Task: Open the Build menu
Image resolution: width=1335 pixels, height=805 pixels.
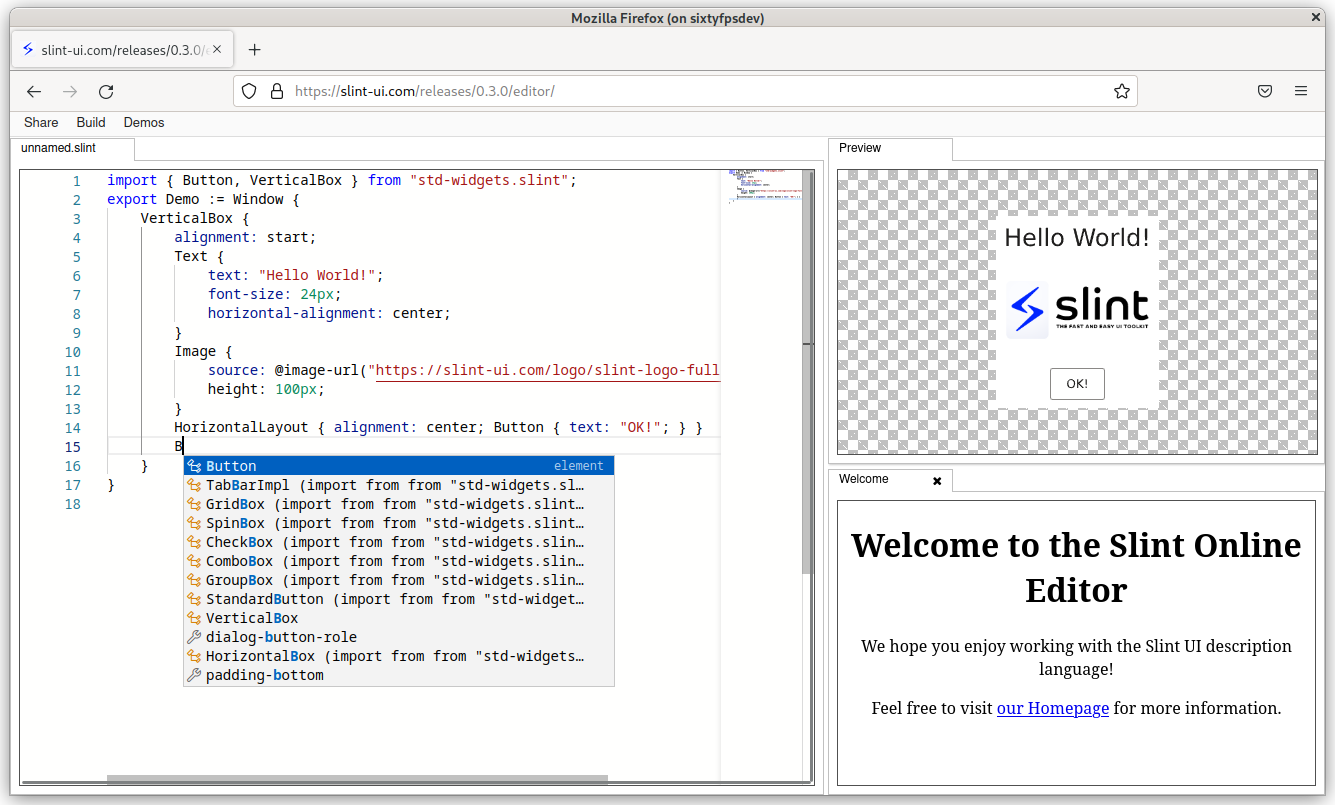Action: pos(91,122)
